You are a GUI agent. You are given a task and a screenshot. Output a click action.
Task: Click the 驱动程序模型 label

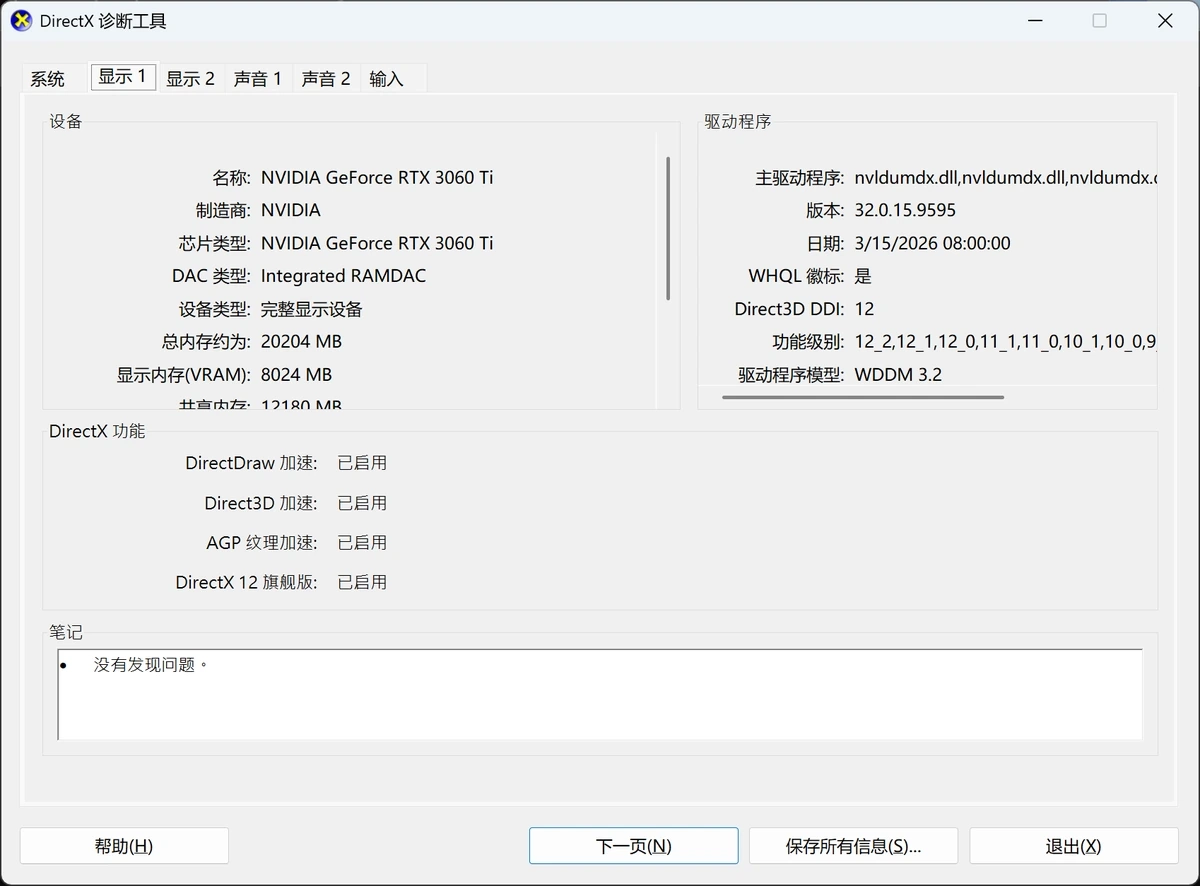pyautogui.click(x=791, y=375)
